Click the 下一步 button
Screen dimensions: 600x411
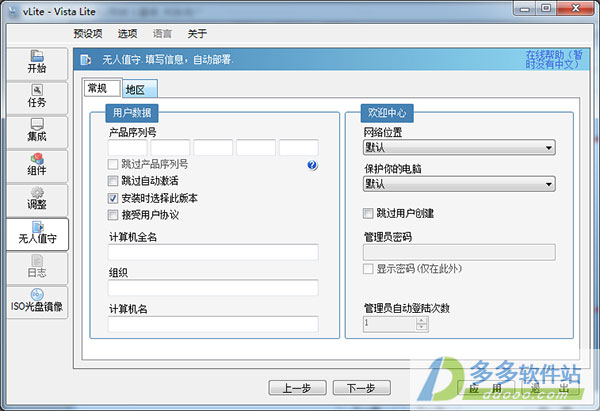[x=362, y=388]
